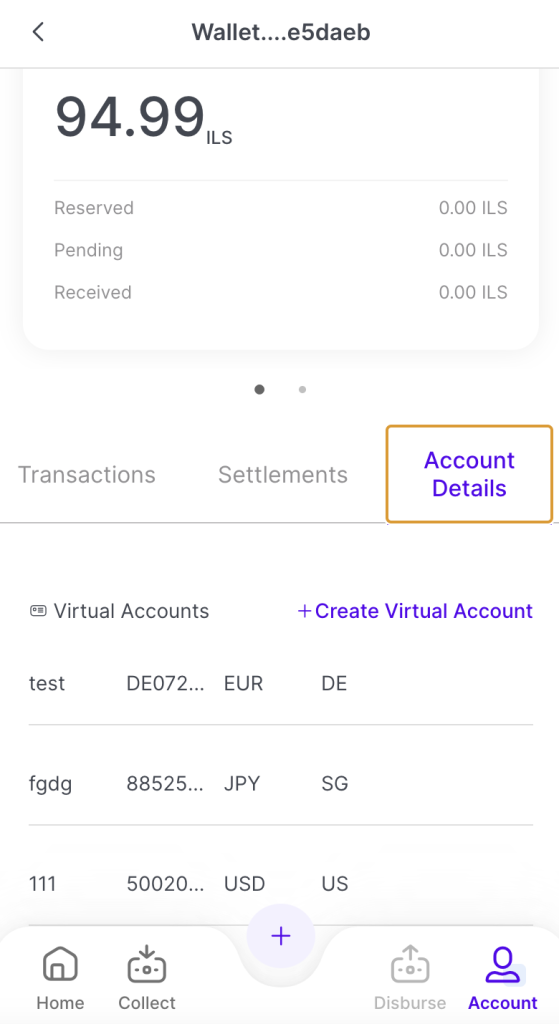Click the plus sign before Create Virtual Account

pos(304,611)
